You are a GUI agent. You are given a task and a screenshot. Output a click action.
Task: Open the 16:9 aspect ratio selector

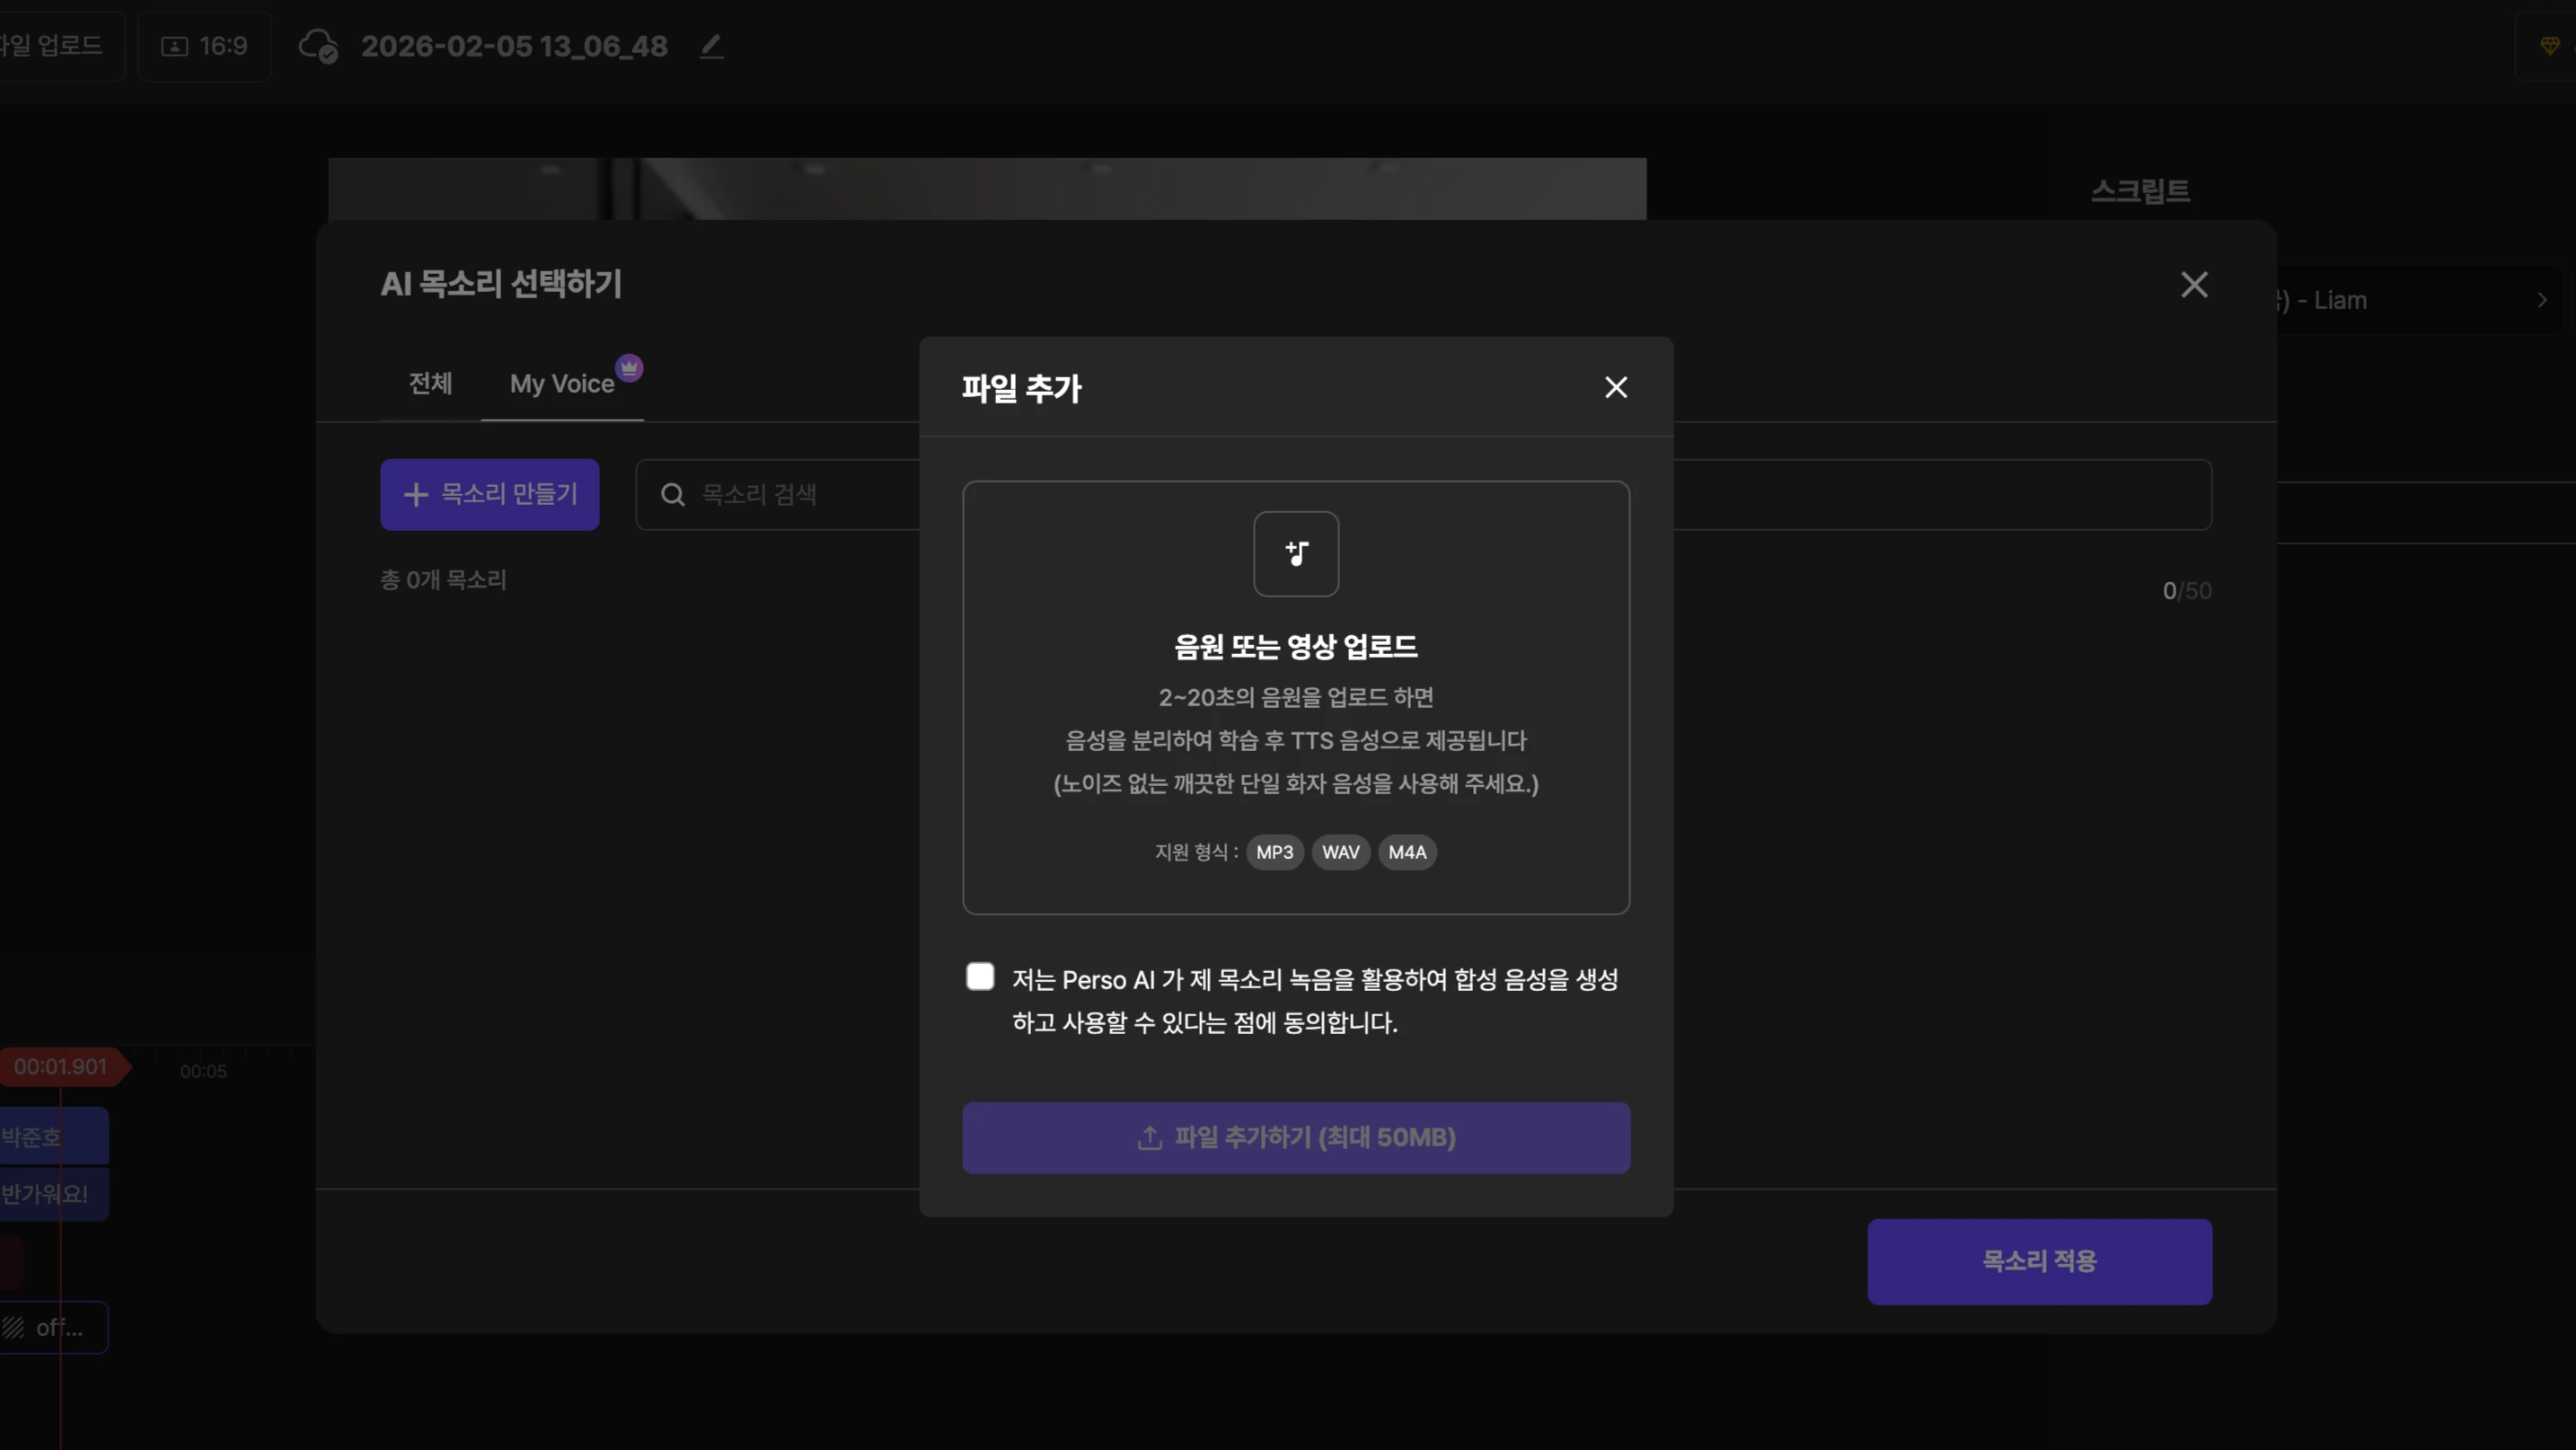(204, 46)
